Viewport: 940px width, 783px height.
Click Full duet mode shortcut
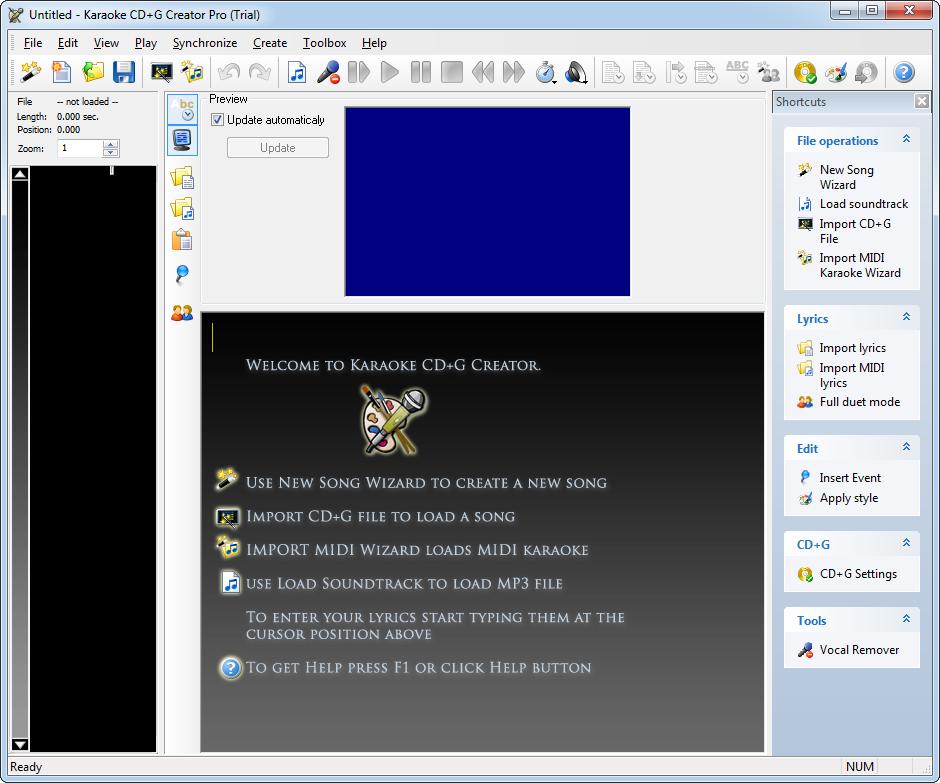coord(860,402)
